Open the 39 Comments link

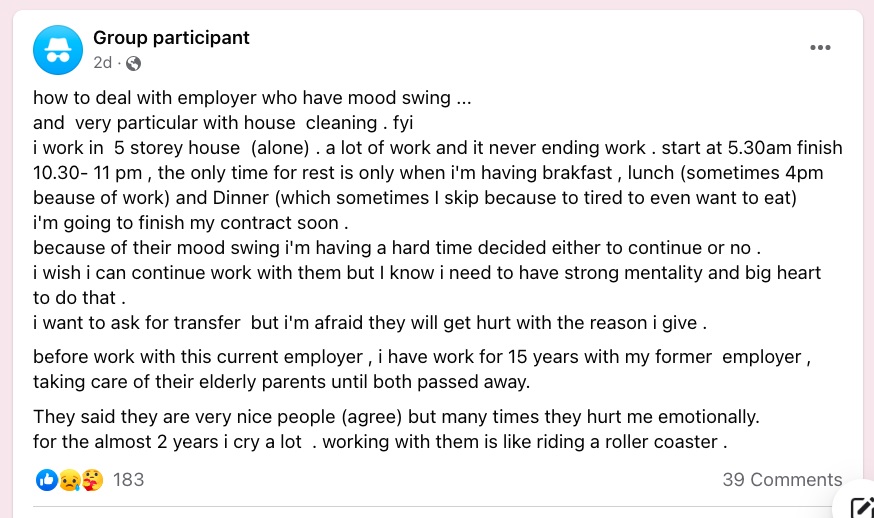pyautogui.click(x=782, y=480)
